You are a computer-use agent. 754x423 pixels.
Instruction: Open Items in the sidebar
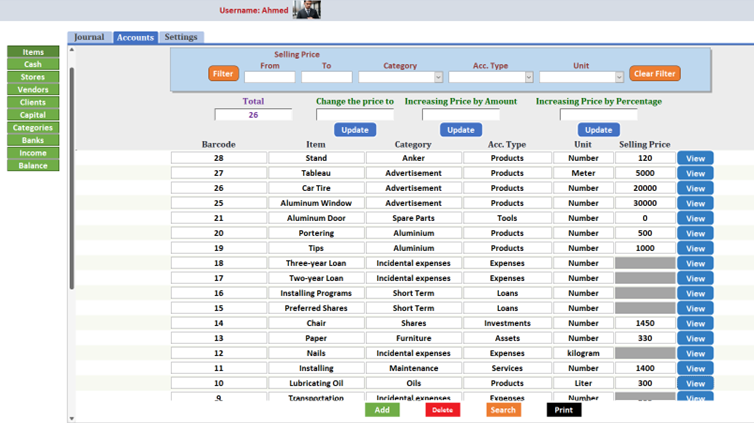click(x=33, y=51)
